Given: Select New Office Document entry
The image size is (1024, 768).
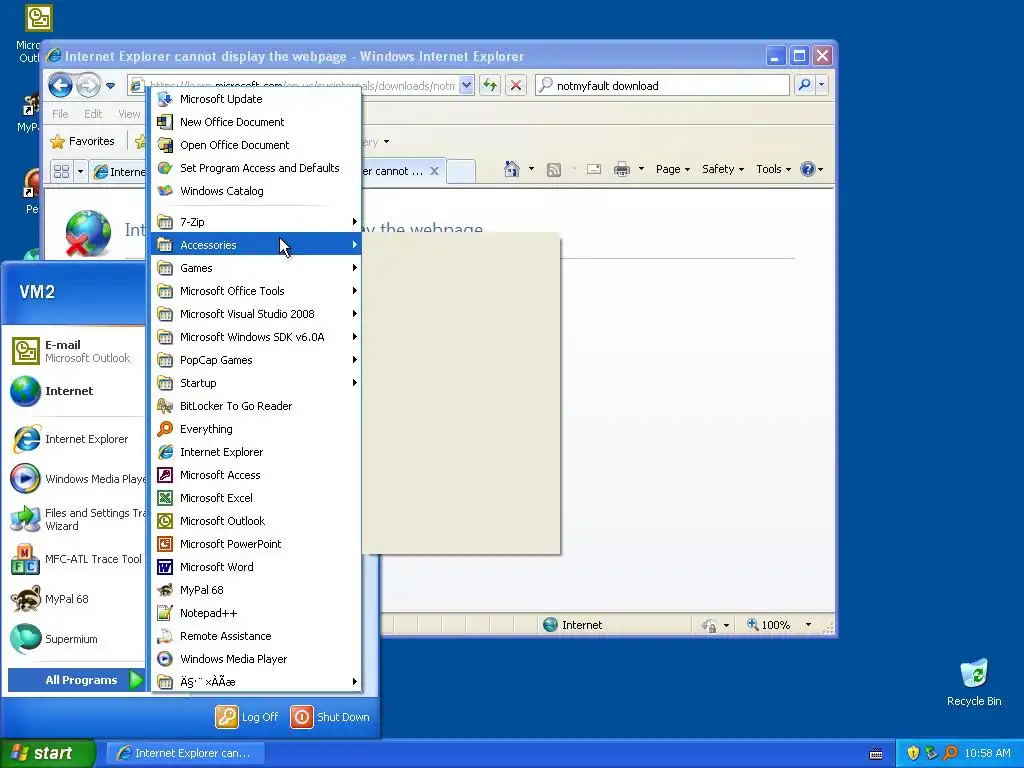Looking at the screenshot, I should pyautogui.click(x=256, y=122).
